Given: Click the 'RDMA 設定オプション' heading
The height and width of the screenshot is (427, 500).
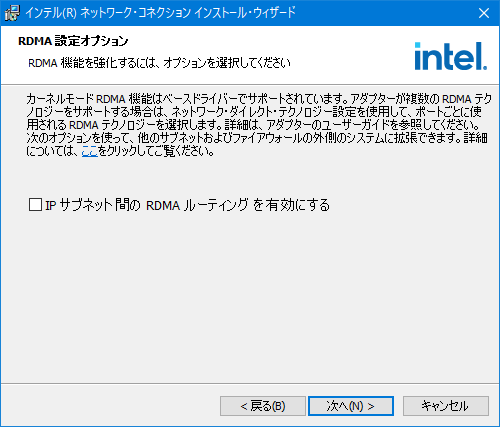Looking at the screenshot, I should pos(73,41).
